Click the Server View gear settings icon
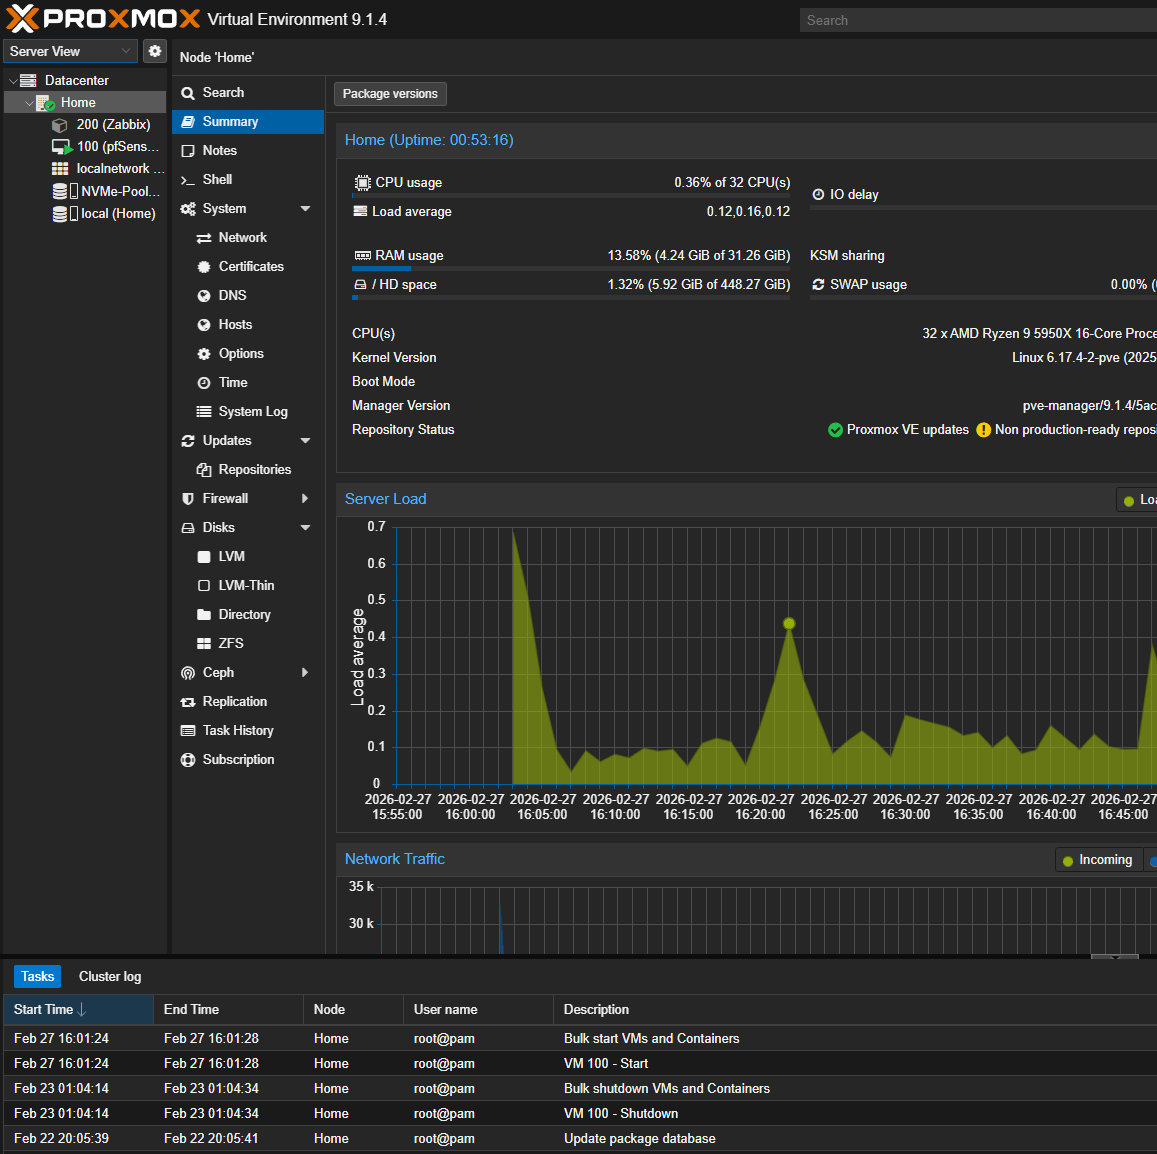The height and width of the screenshot is (1154, 1157). click(x=155, y=51)
